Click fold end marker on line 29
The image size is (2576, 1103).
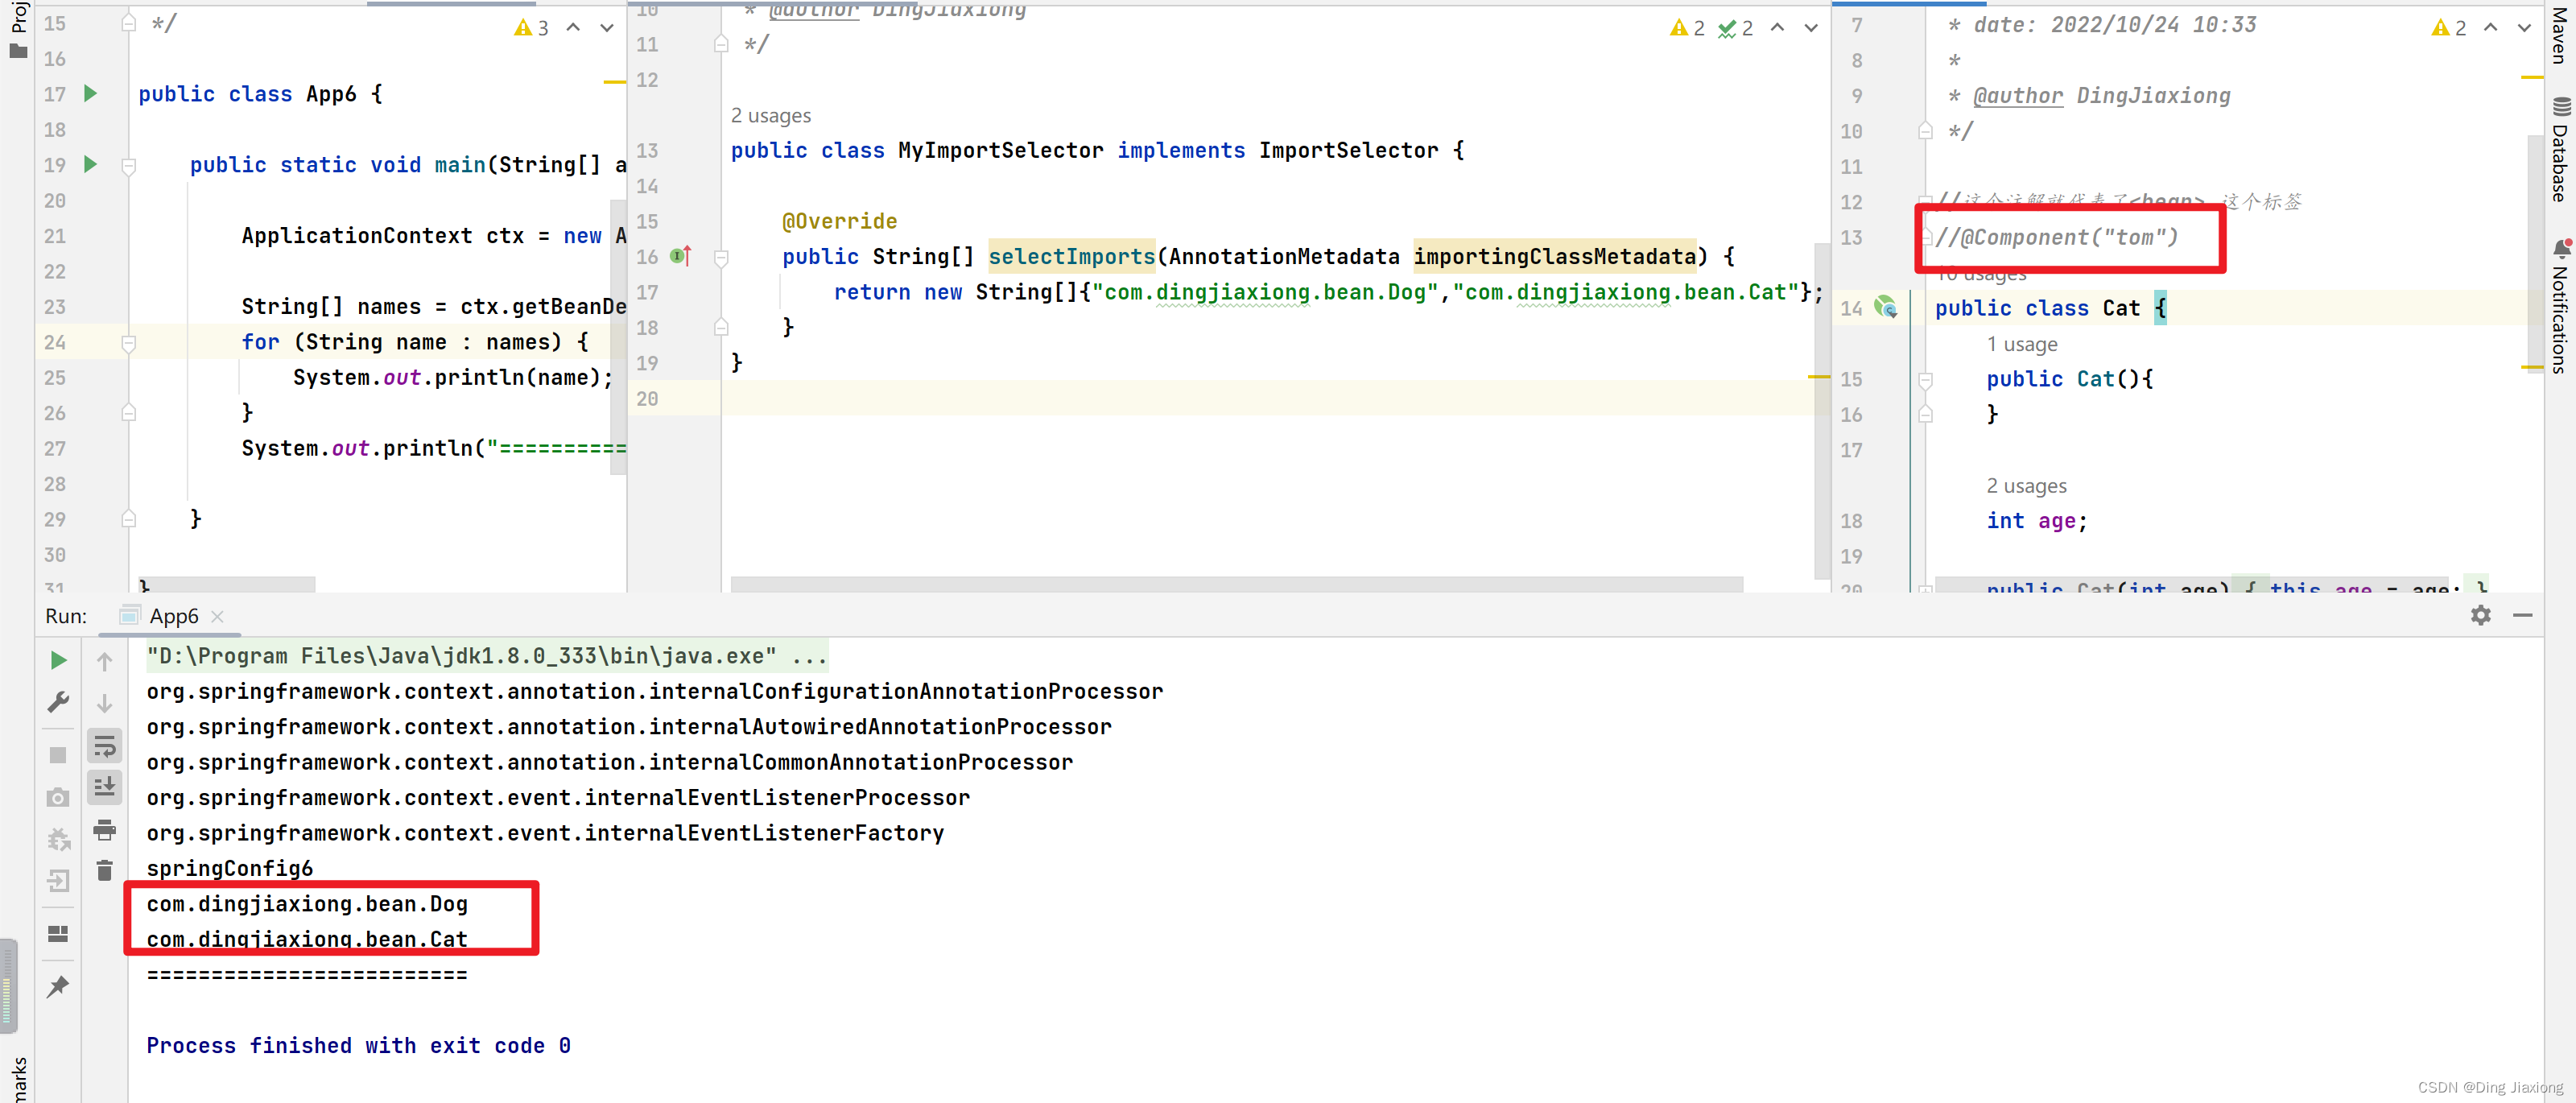[129, 519]
